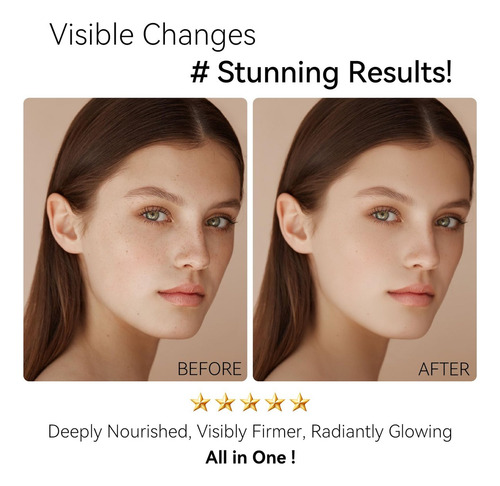500x486 pixels.
Task: Click 'Radiantly Glowing' text
Action: click(x=382, y=432)
